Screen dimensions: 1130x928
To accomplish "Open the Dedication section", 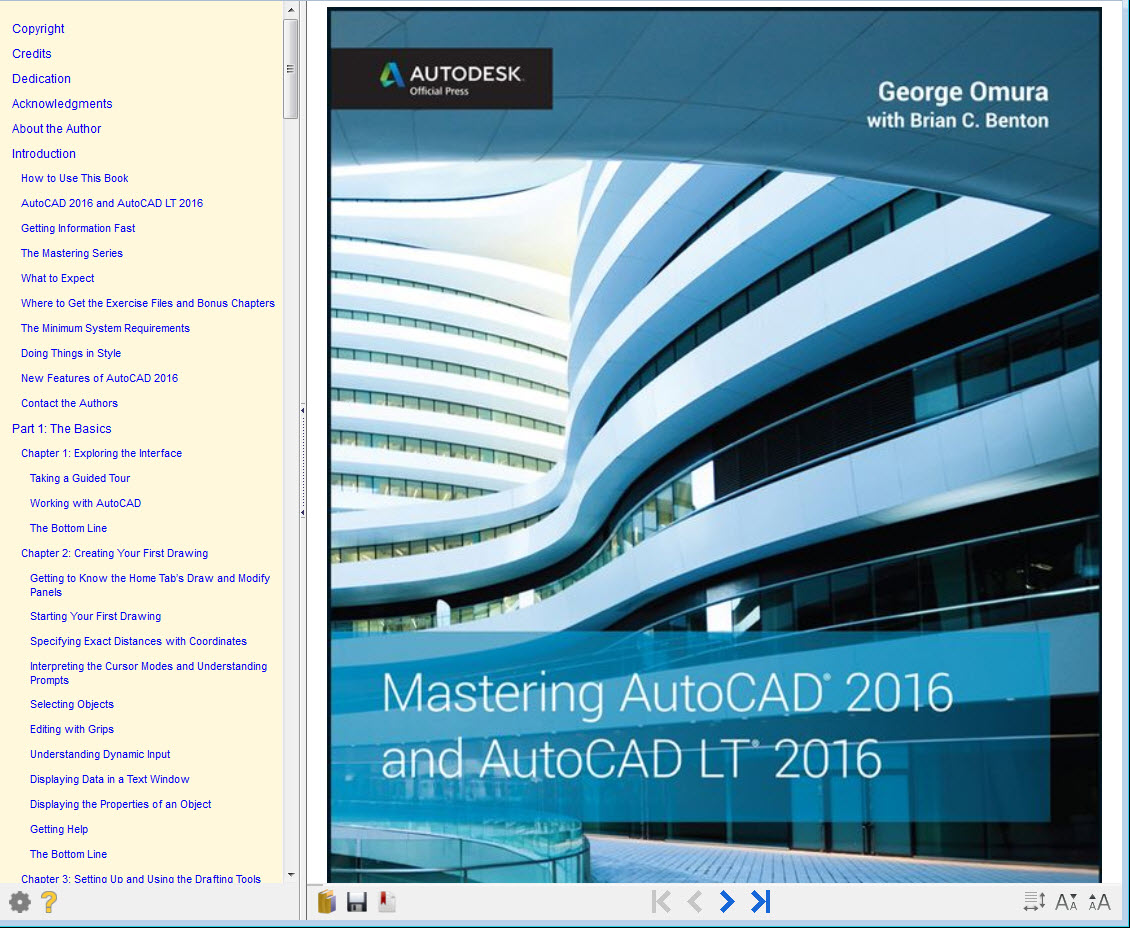I will (x=41, y=79).
